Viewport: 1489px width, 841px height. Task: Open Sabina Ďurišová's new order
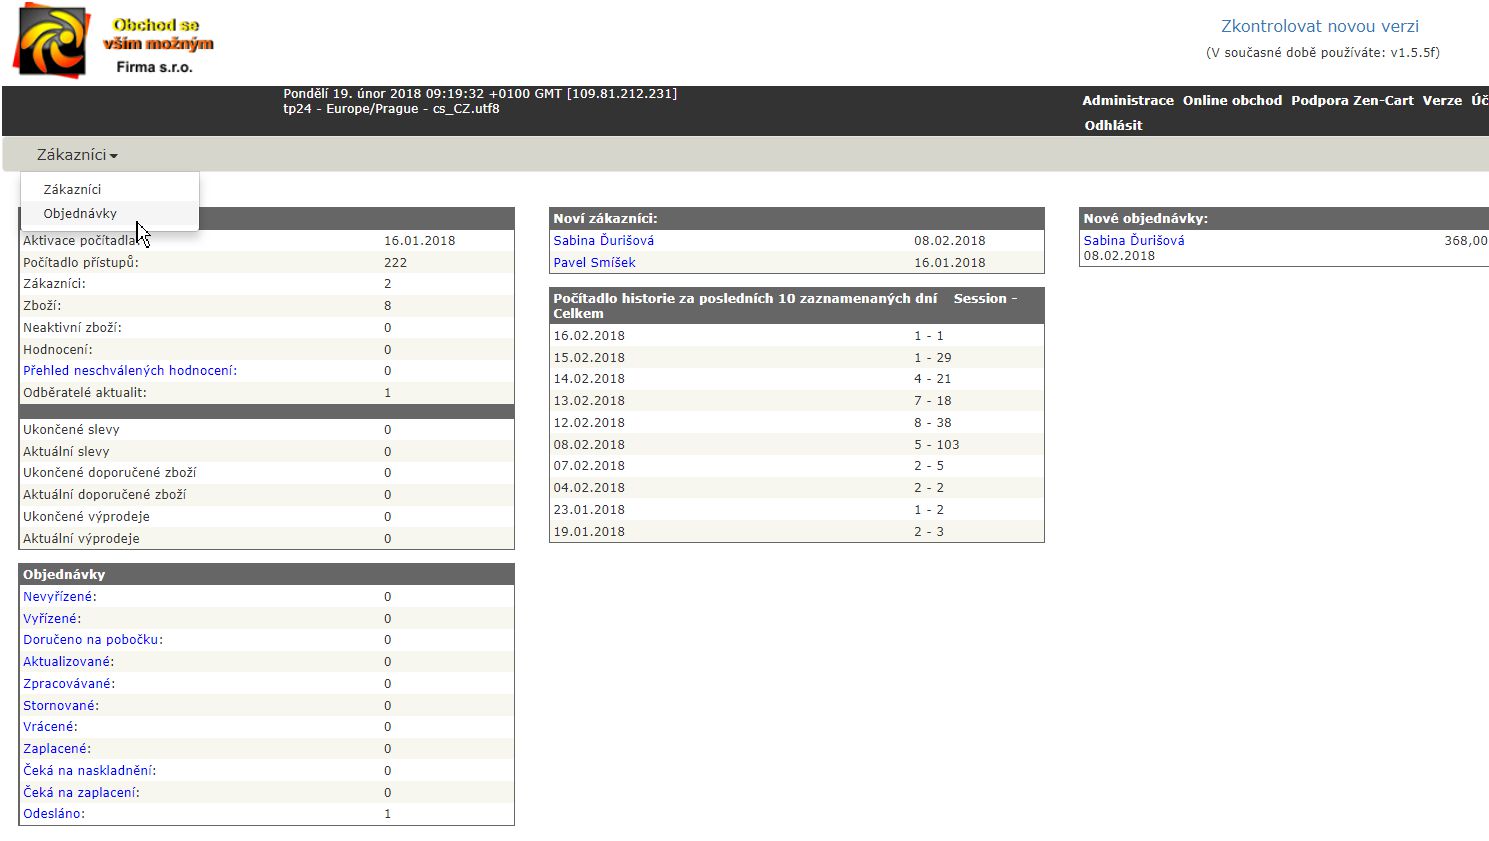point(1133,240)
